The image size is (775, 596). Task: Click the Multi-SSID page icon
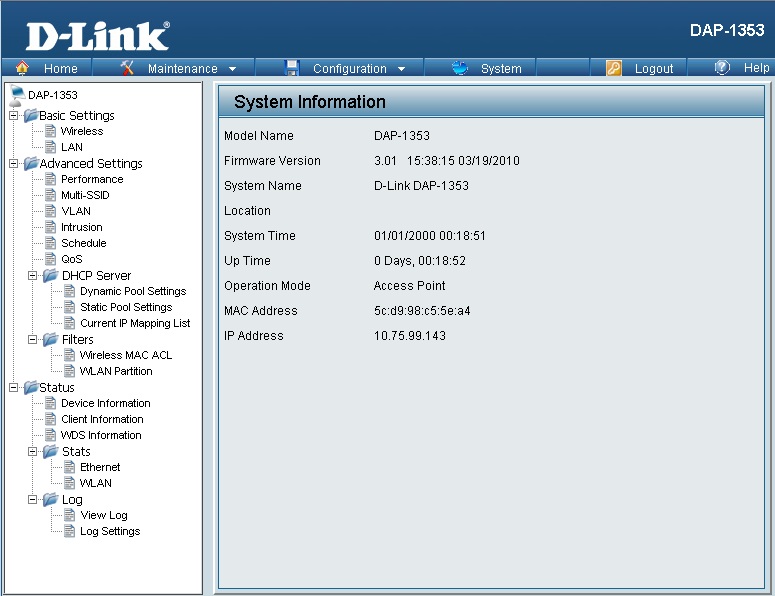[x=50, y=195]
